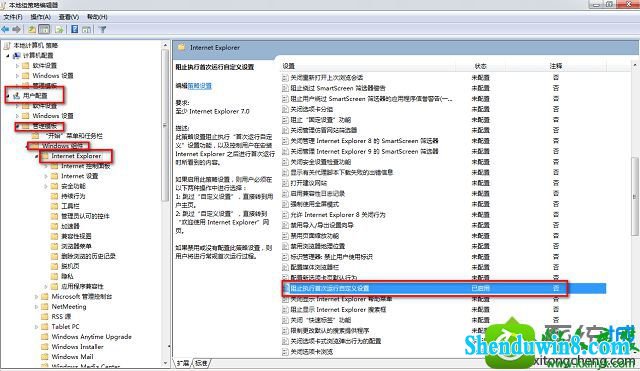Sort by the 设置 column header
Screen dimensions: 640x371
click(289, 66)
